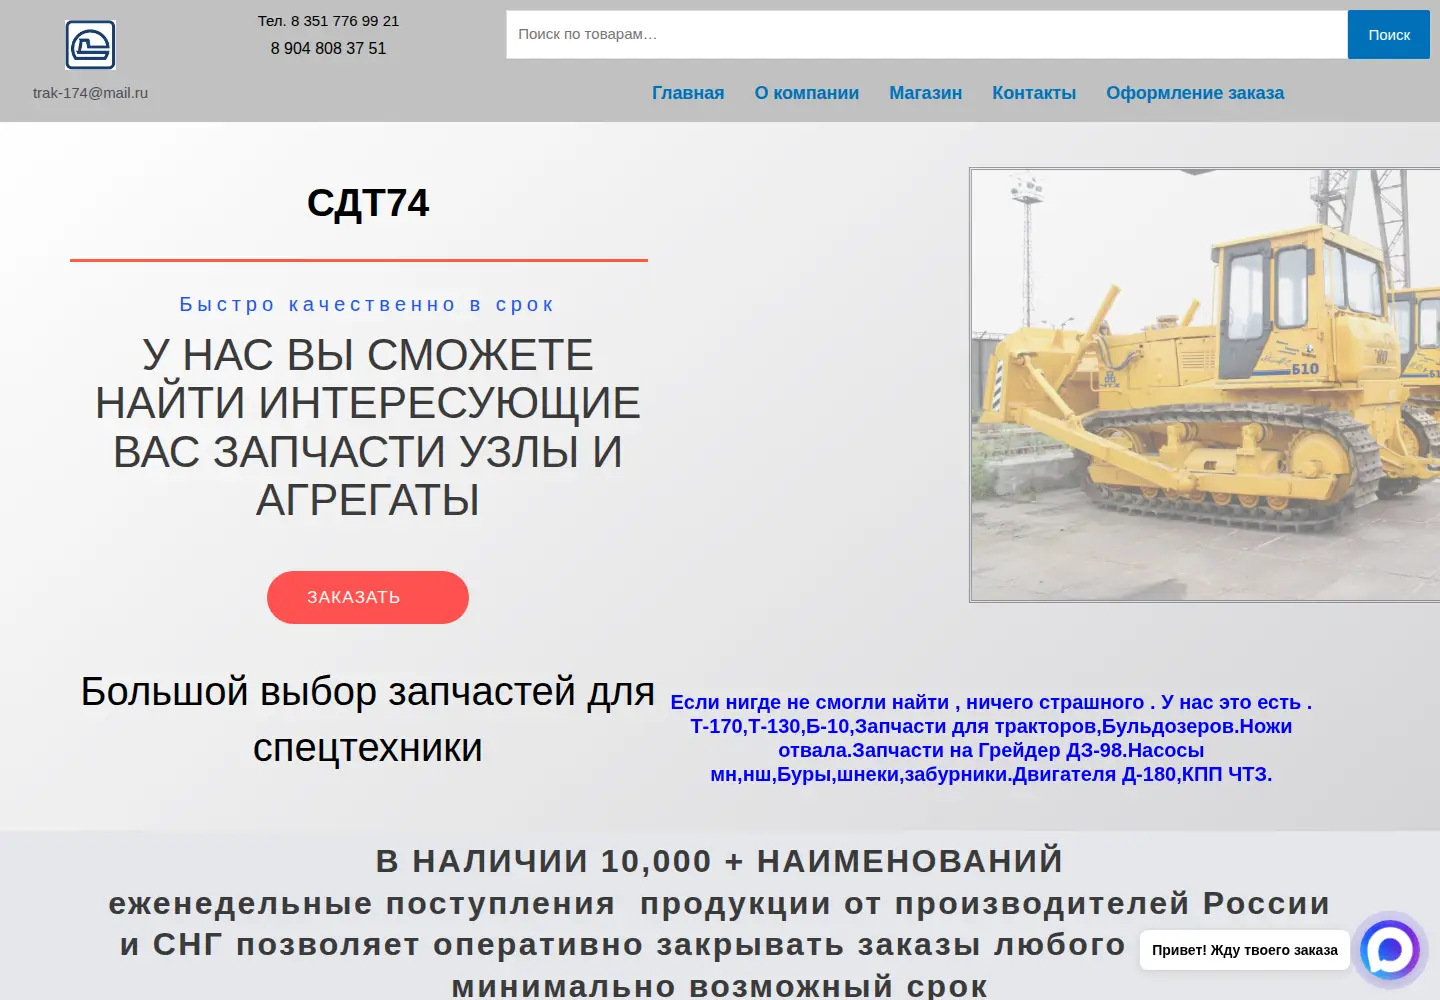Open the 'Главная' menu item
1440x1000 pixels.
click(x=688, y=93)
